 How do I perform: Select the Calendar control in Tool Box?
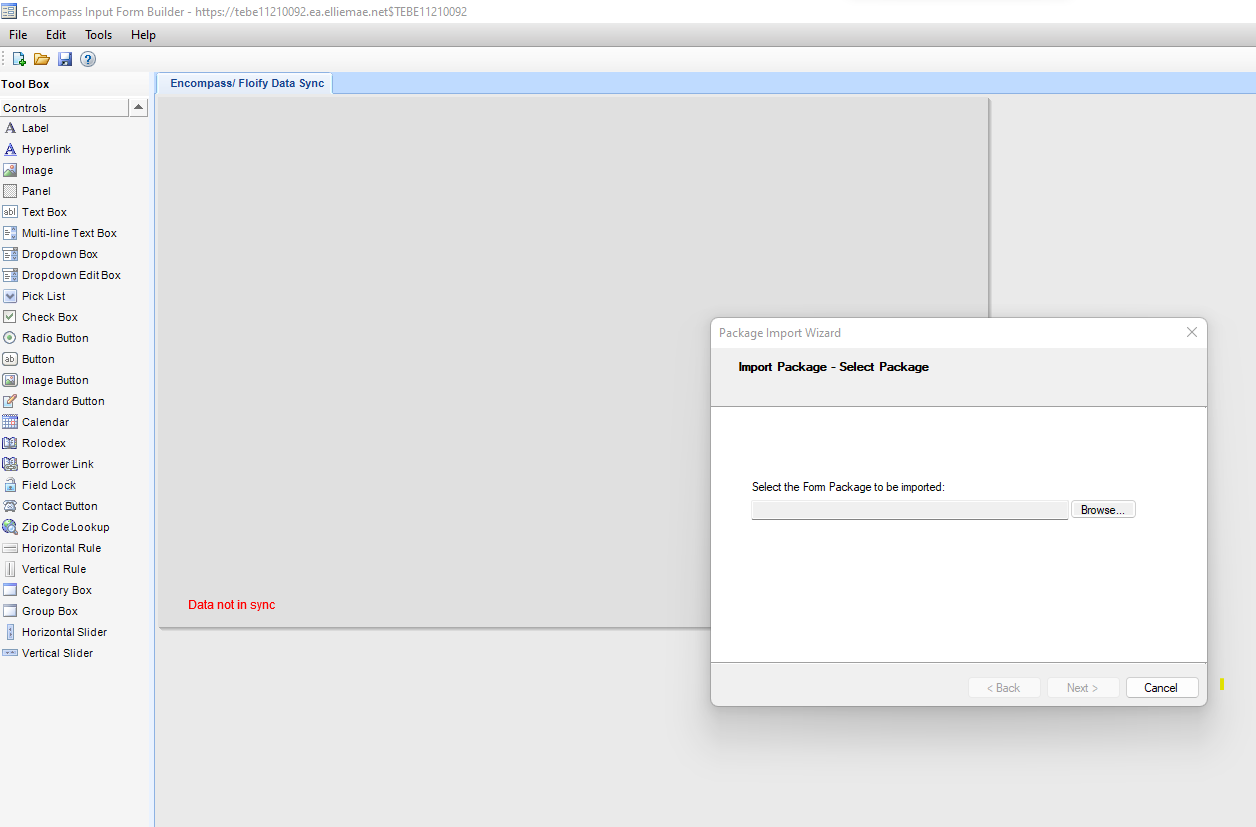coord(45,422)
